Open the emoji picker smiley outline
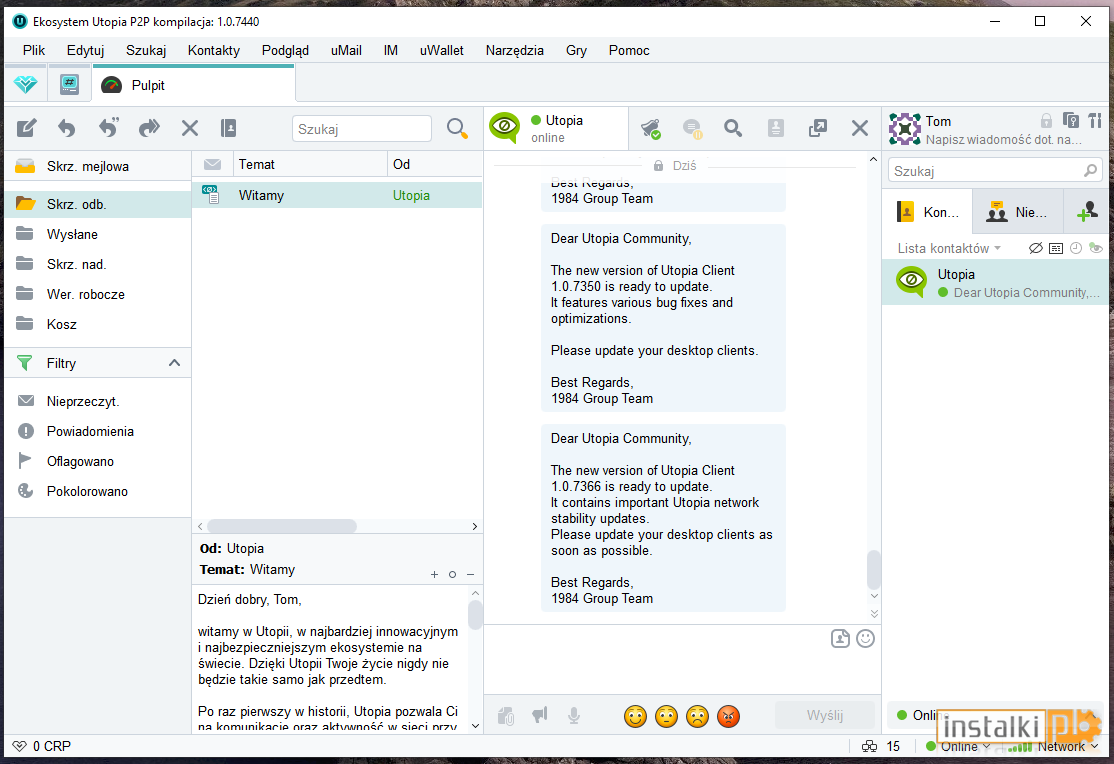1114x764 pixels. [865, 638]
